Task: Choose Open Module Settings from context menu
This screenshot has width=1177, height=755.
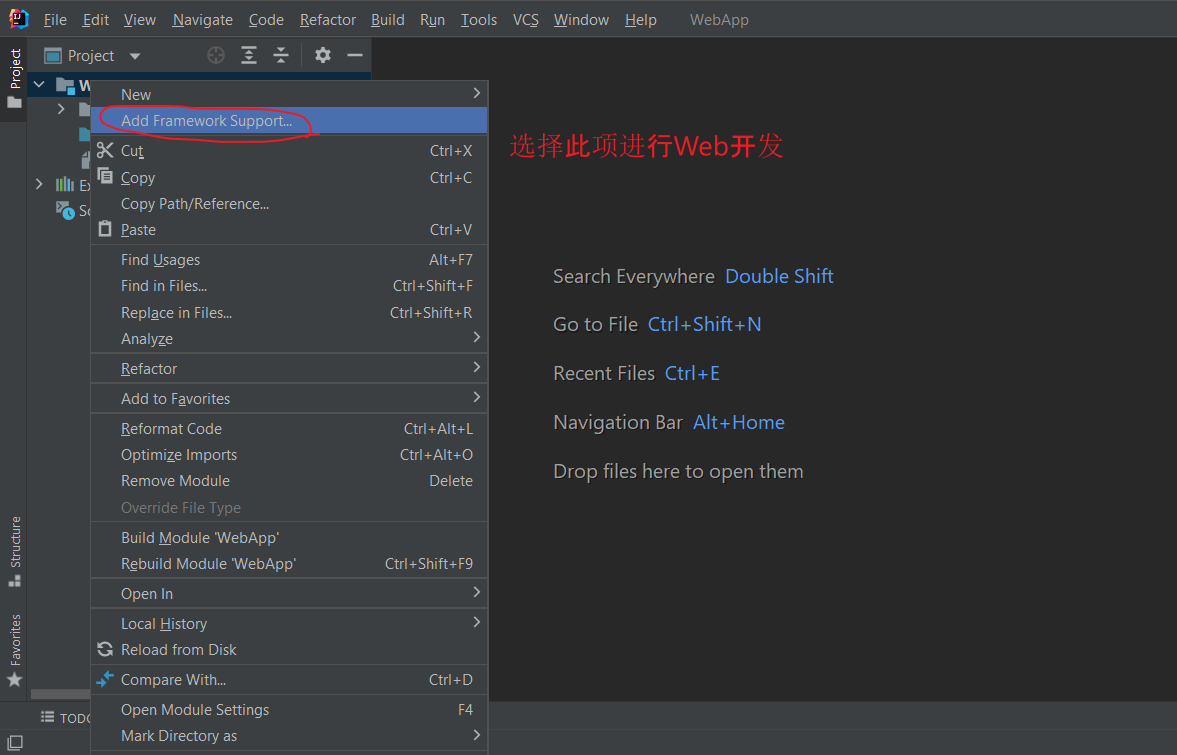Action: click(195, 709)
